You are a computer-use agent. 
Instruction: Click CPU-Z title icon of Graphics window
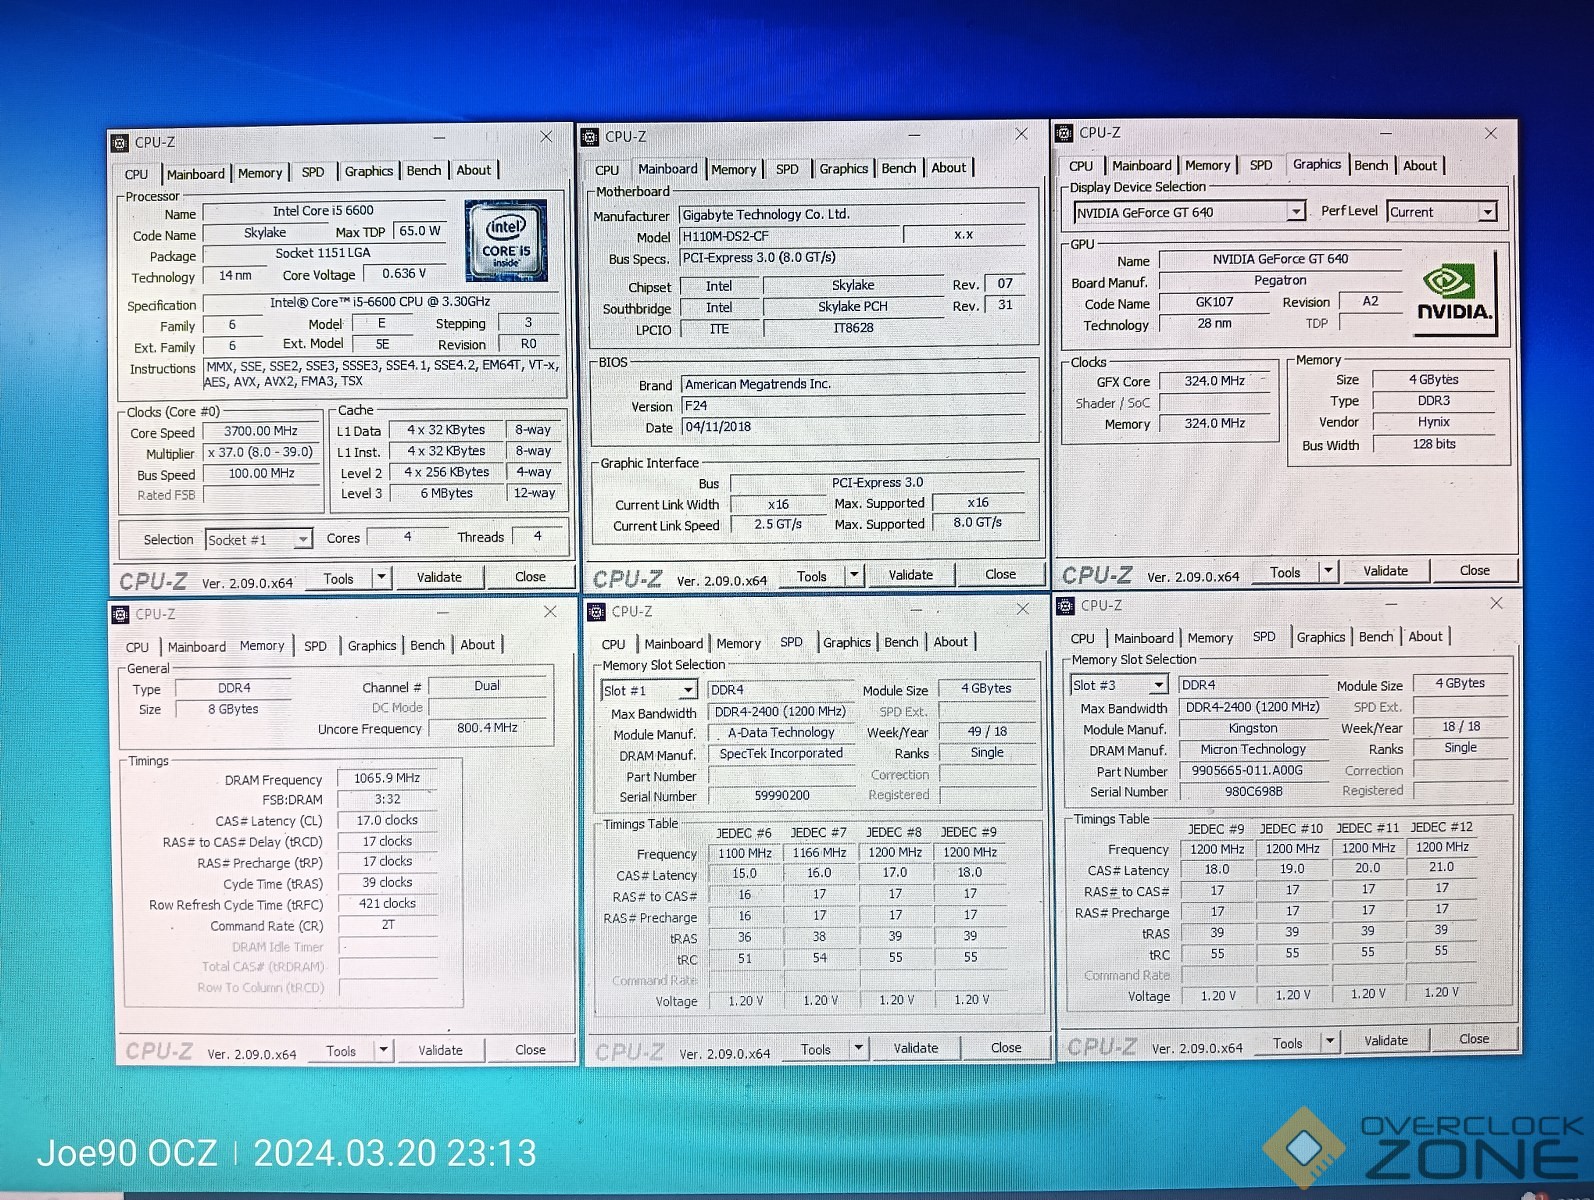pos(1064,133)
